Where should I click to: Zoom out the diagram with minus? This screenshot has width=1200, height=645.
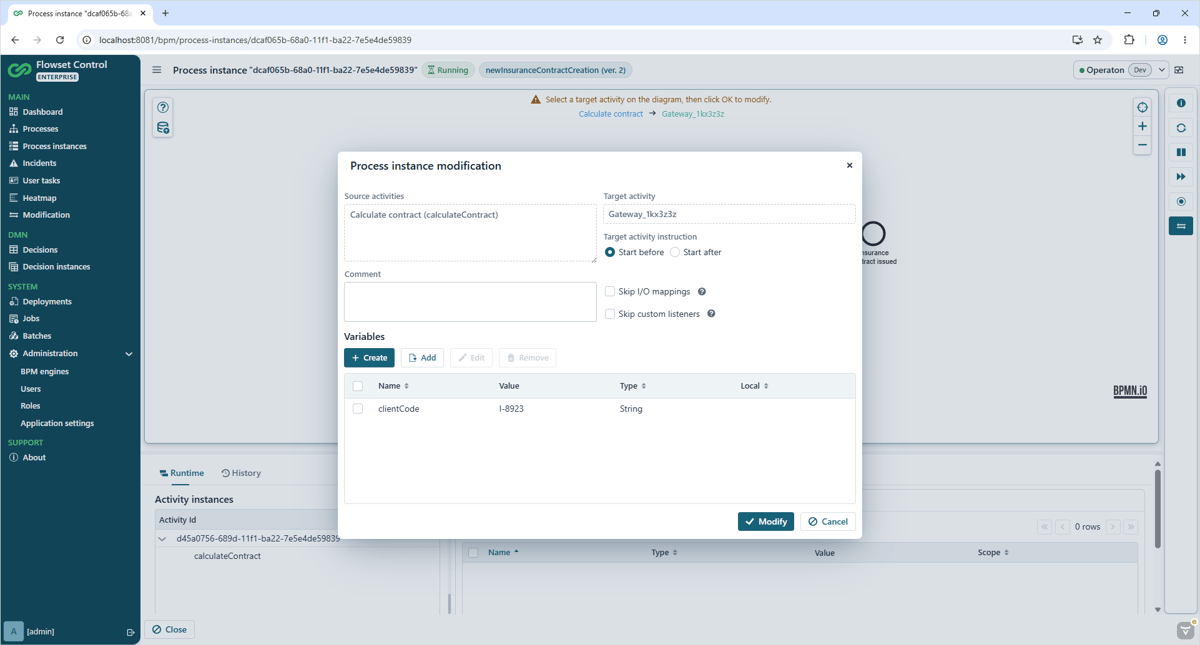click(x=1142, y=145)
